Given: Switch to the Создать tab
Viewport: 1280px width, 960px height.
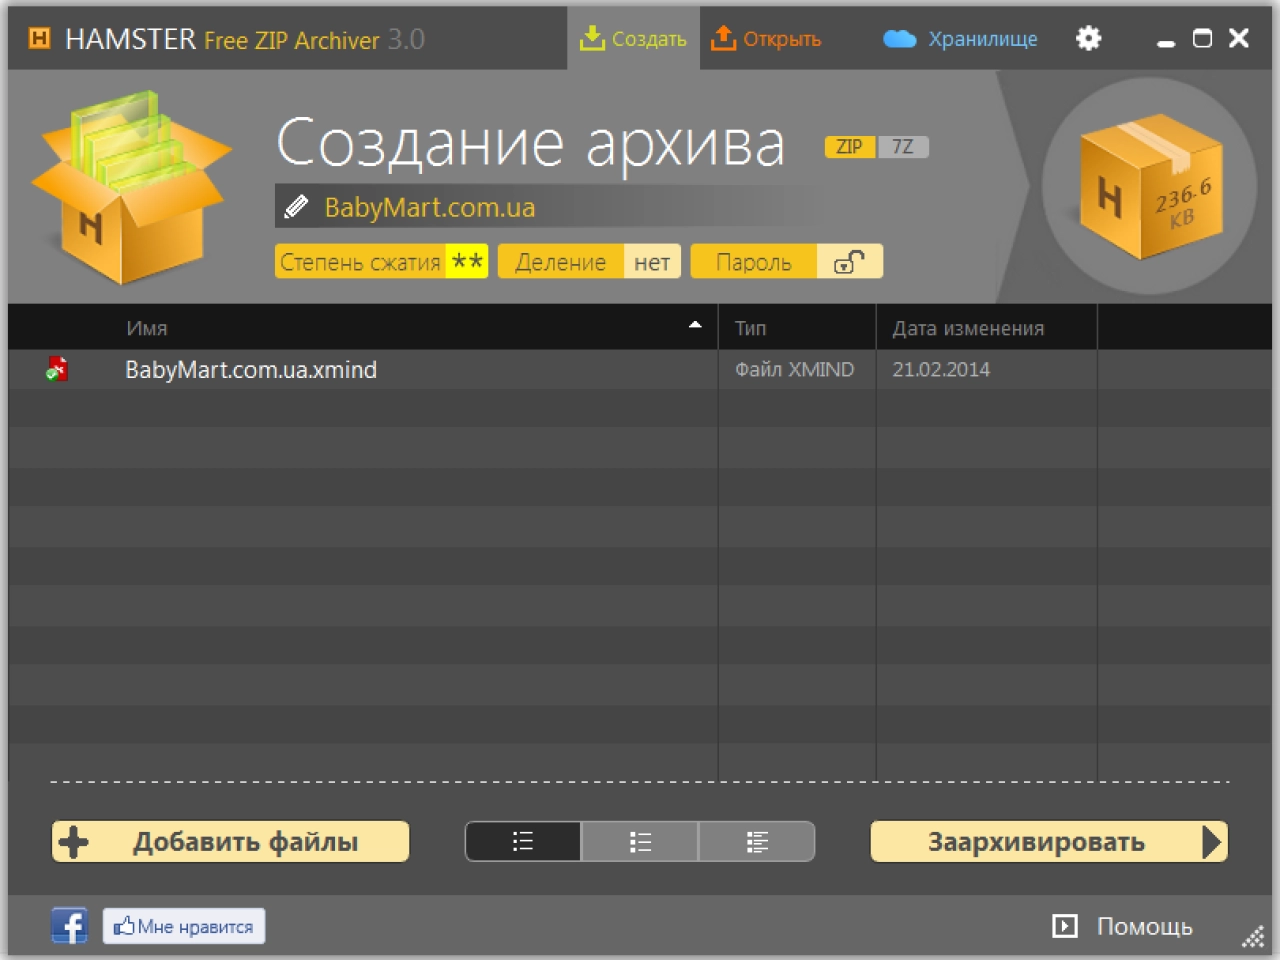Looking at the screenshot, I should click(633, 38).
